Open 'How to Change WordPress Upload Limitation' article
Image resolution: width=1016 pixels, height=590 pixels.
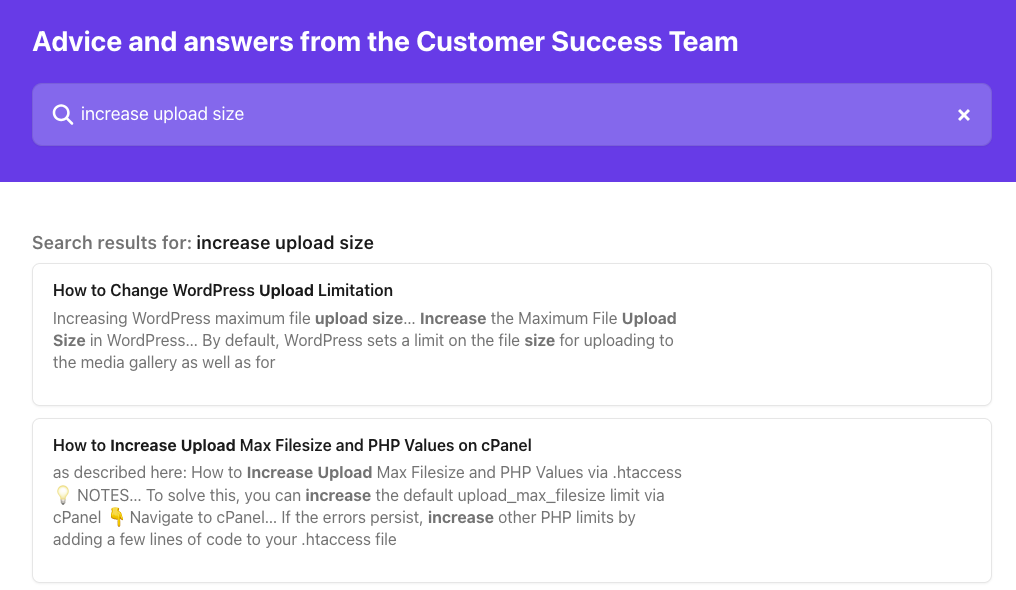pos(223,291)
